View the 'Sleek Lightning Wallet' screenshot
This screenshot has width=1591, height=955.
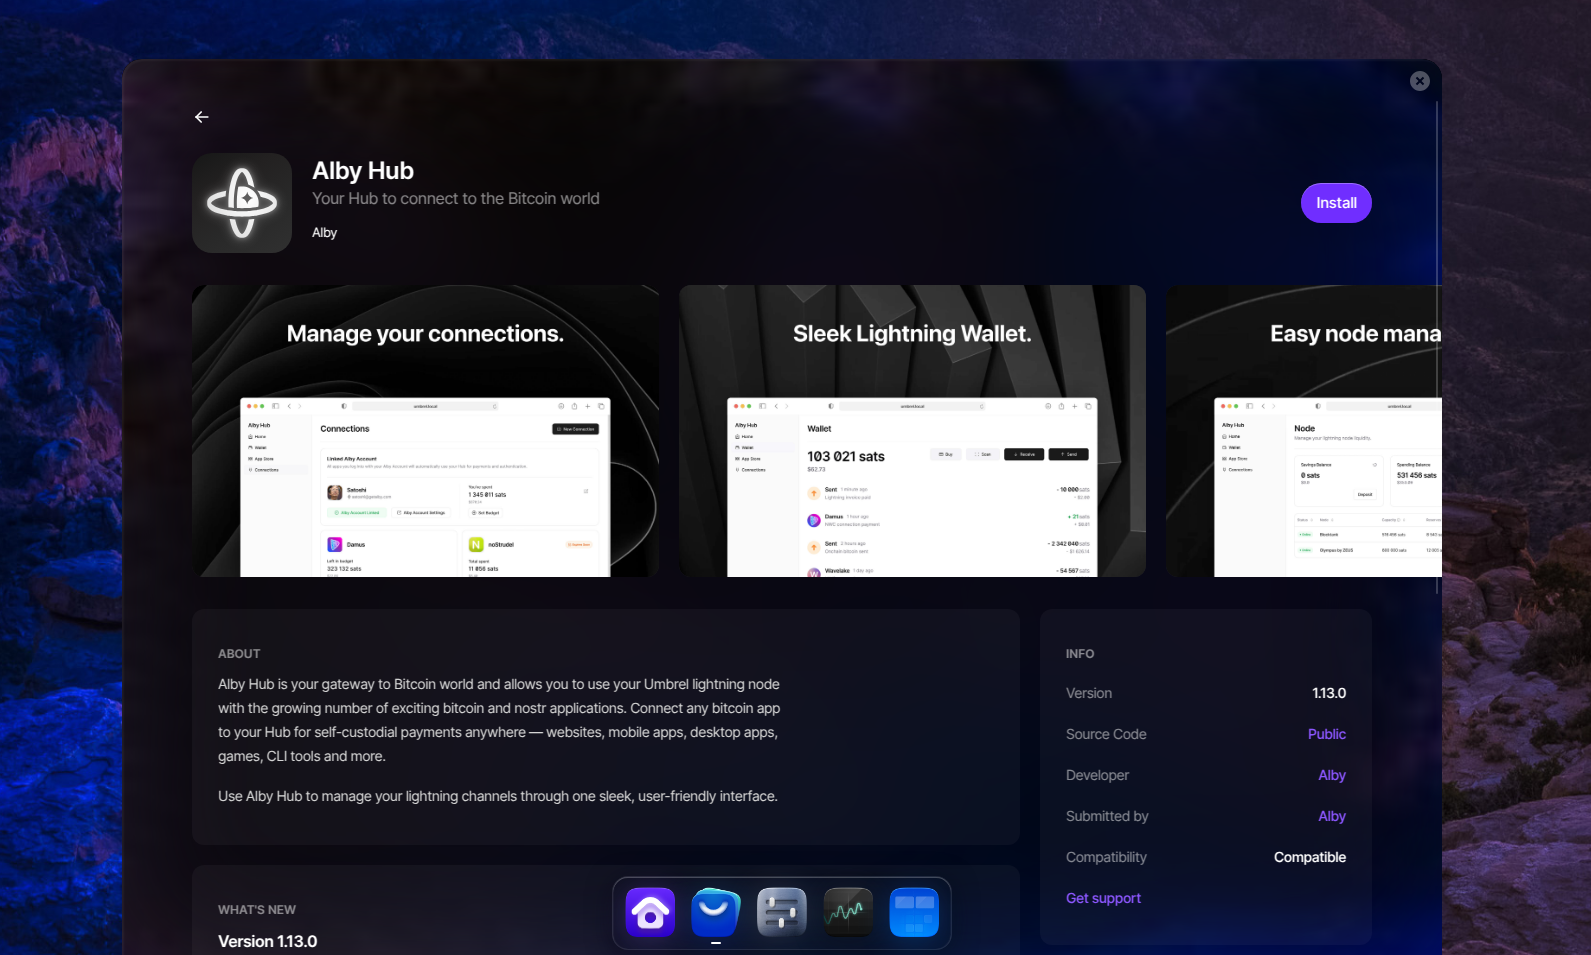(x=912, y=431)
